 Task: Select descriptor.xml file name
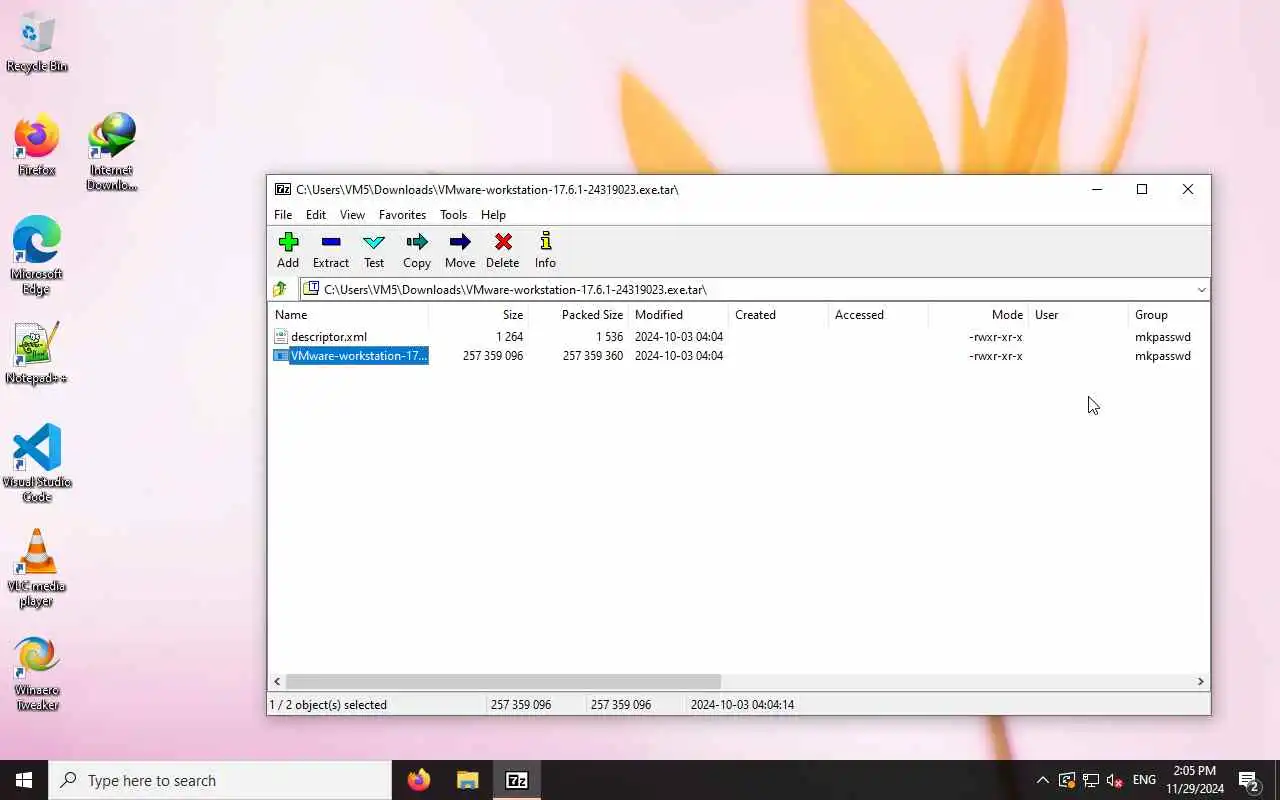point(329,337)
